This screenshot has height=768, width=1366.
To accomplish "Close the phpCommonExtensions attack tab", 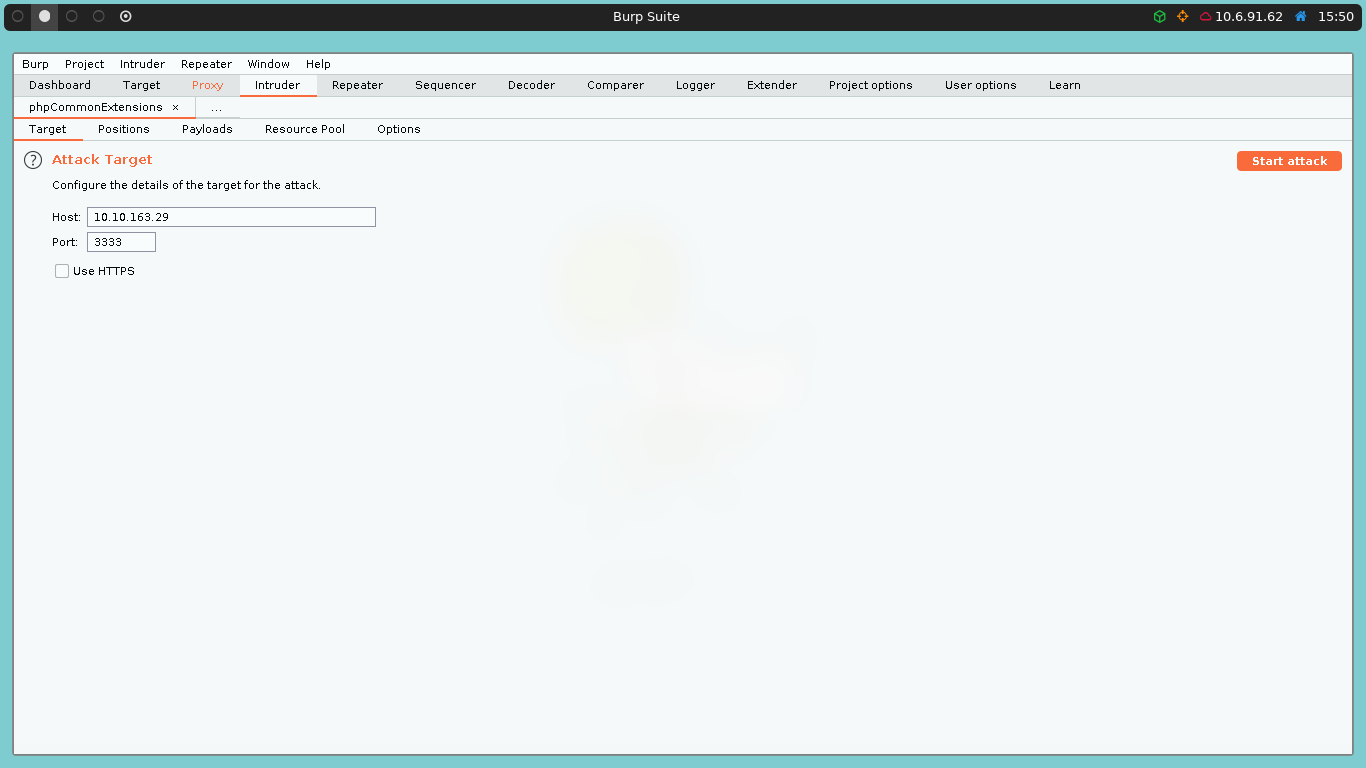I will [x=175, y=107].
